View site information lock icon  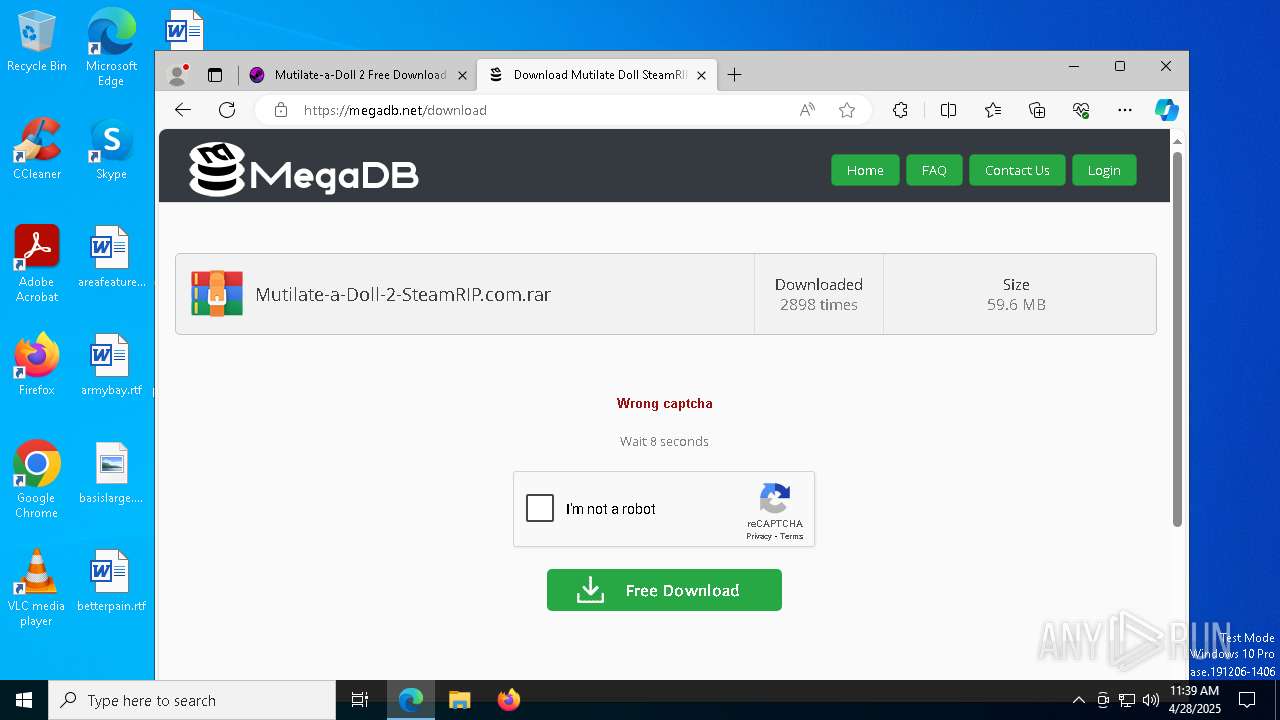tap(281, 110)
